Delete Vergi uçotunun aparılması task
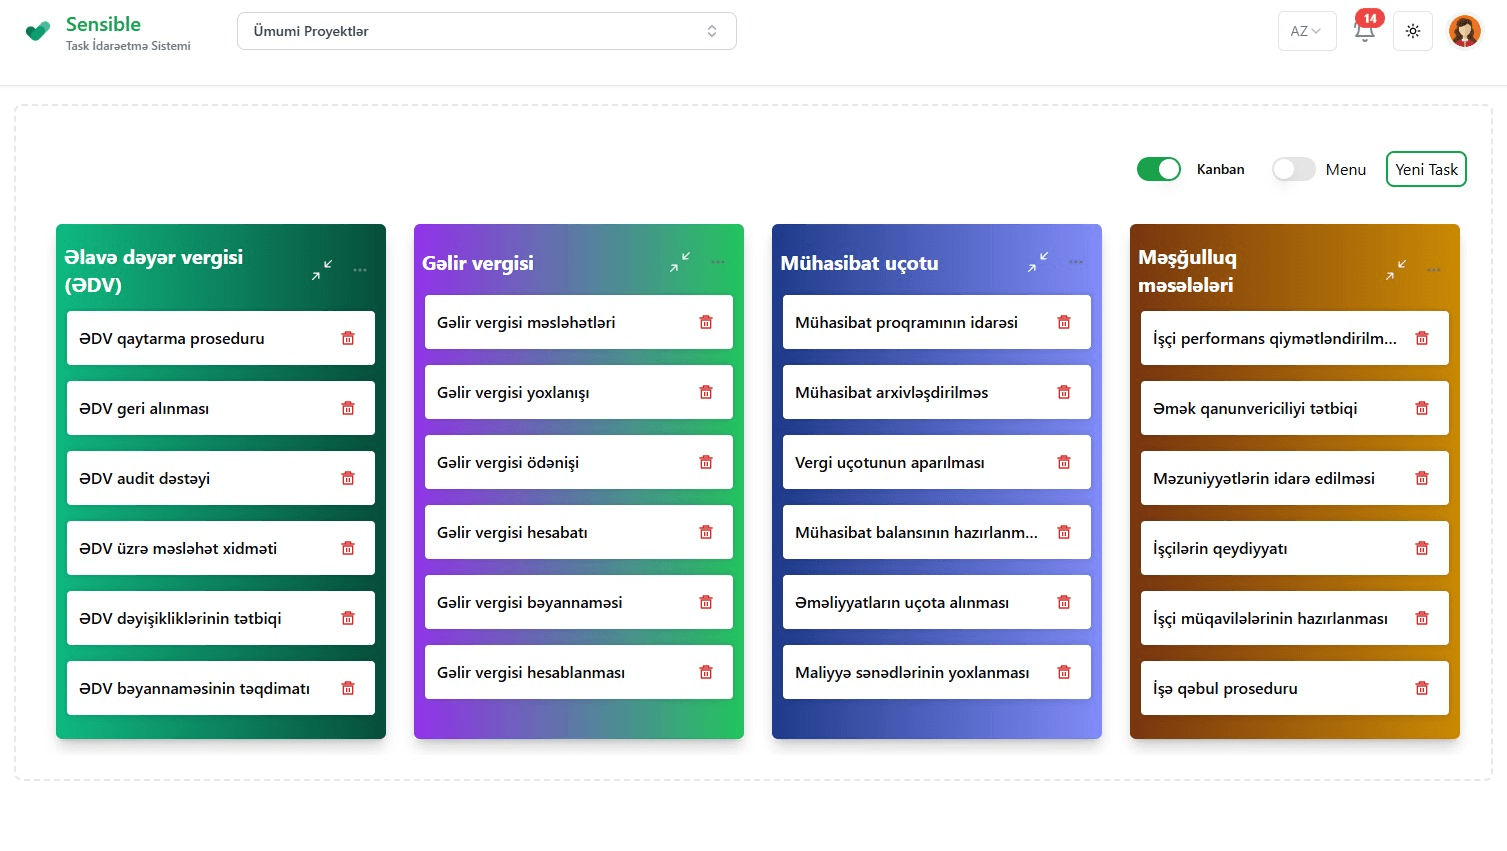 pos(1064,462)
